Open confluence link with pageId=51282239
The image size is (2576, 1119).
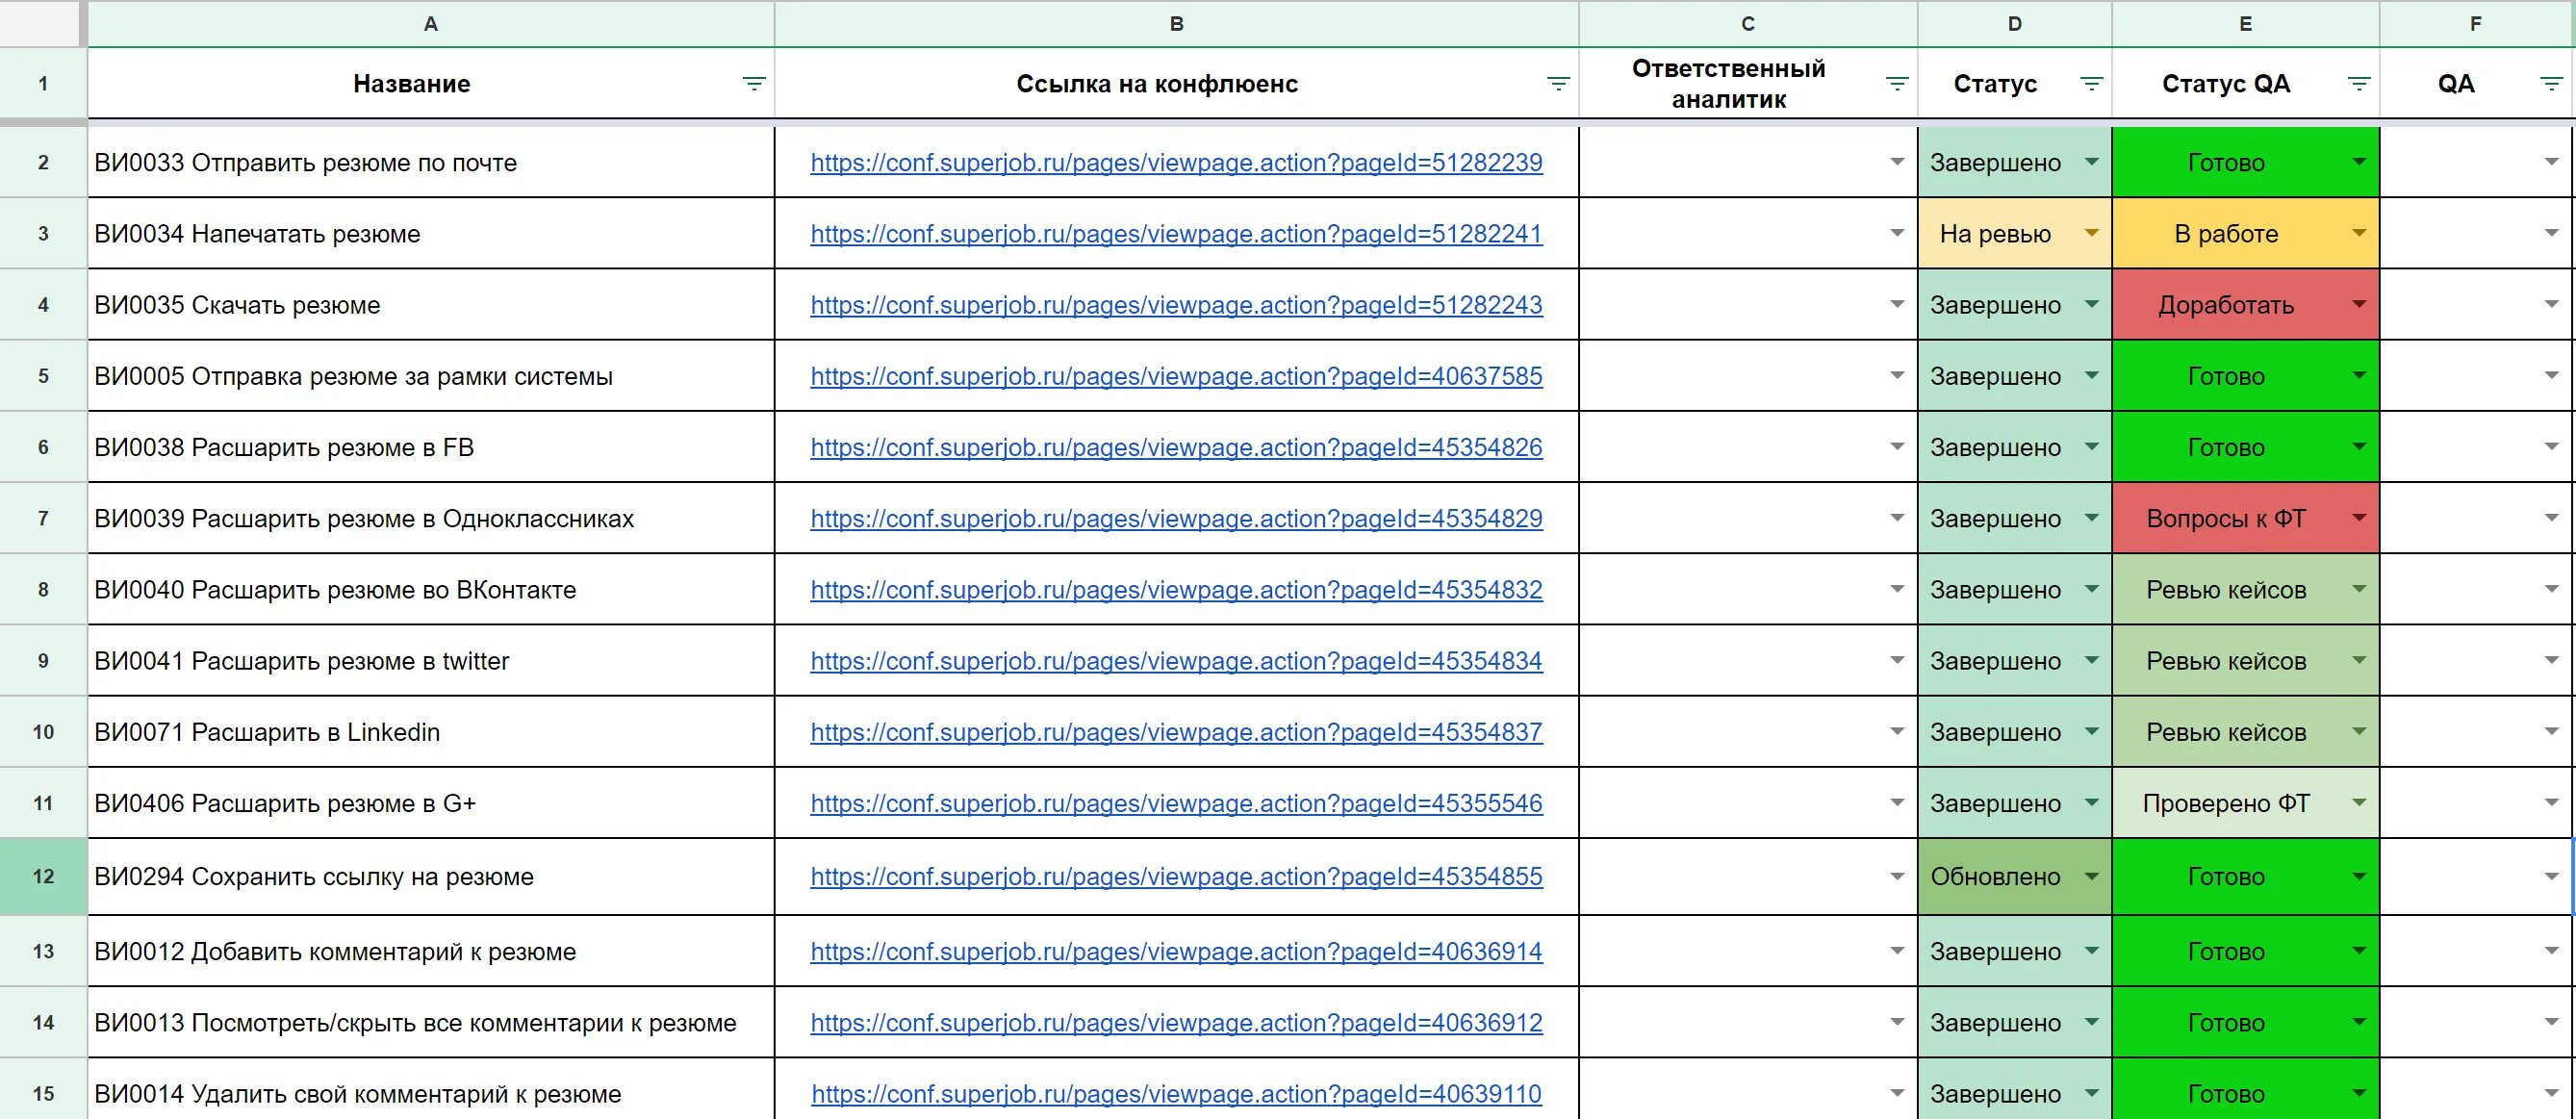(x=1176, y=163)
